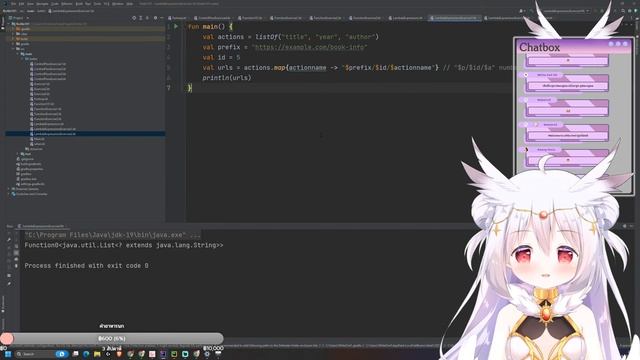Open the Window menu

coord(118,4)
